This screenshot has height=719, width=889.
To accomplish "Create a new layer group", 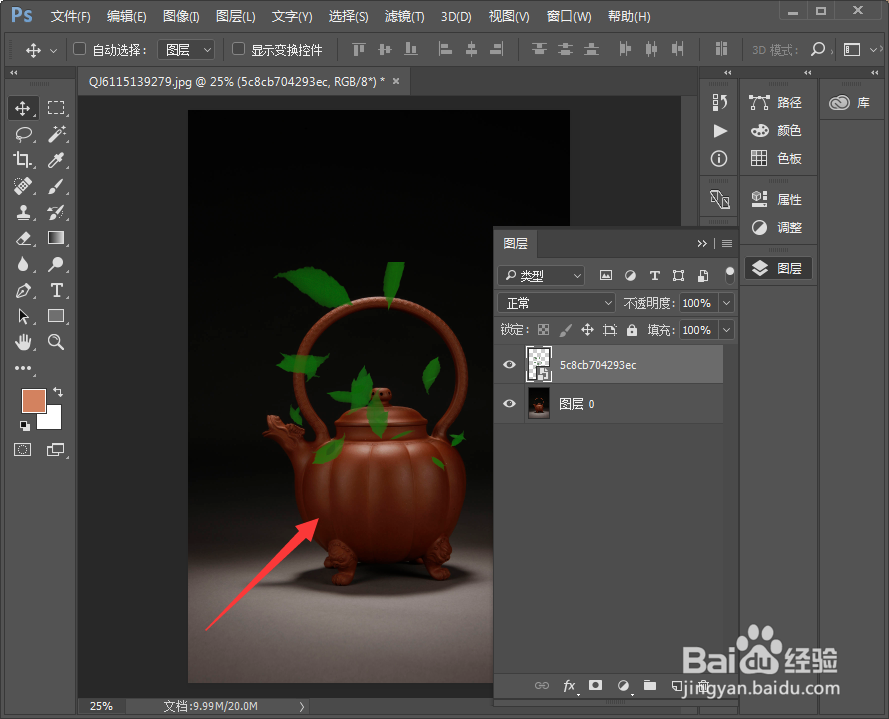I will 650,686.
